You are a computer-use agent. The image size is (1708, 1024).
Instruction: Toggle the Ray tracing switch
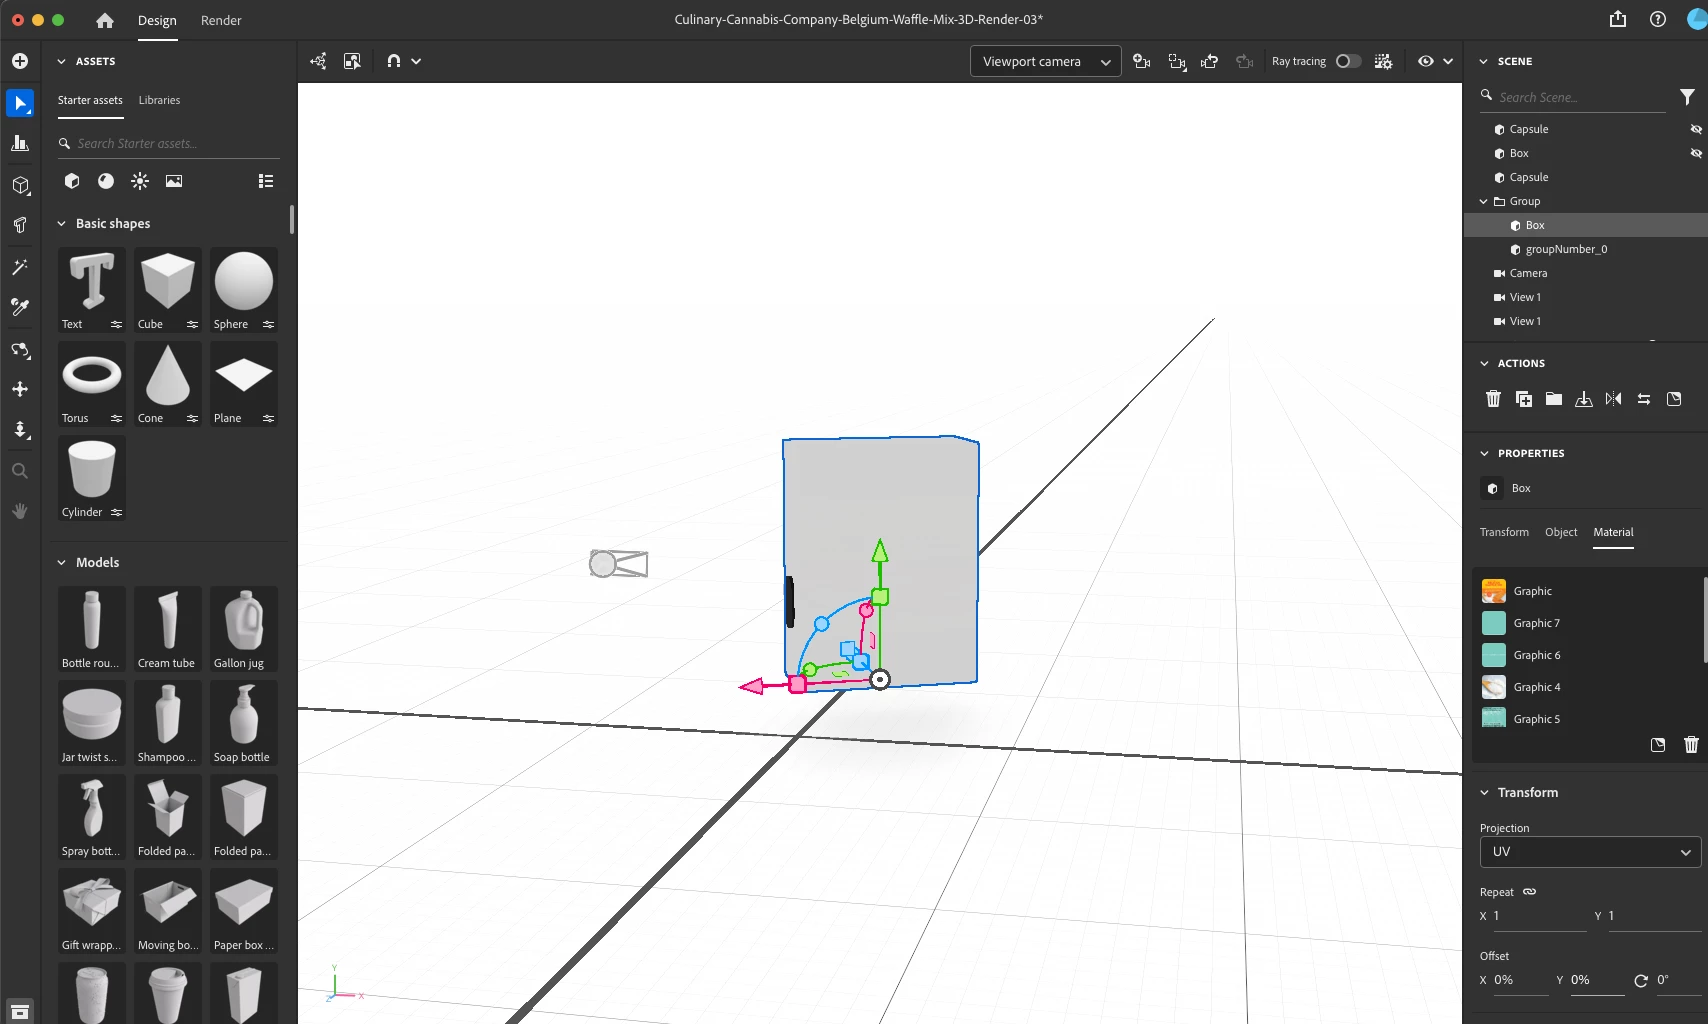coord(1348,61)
